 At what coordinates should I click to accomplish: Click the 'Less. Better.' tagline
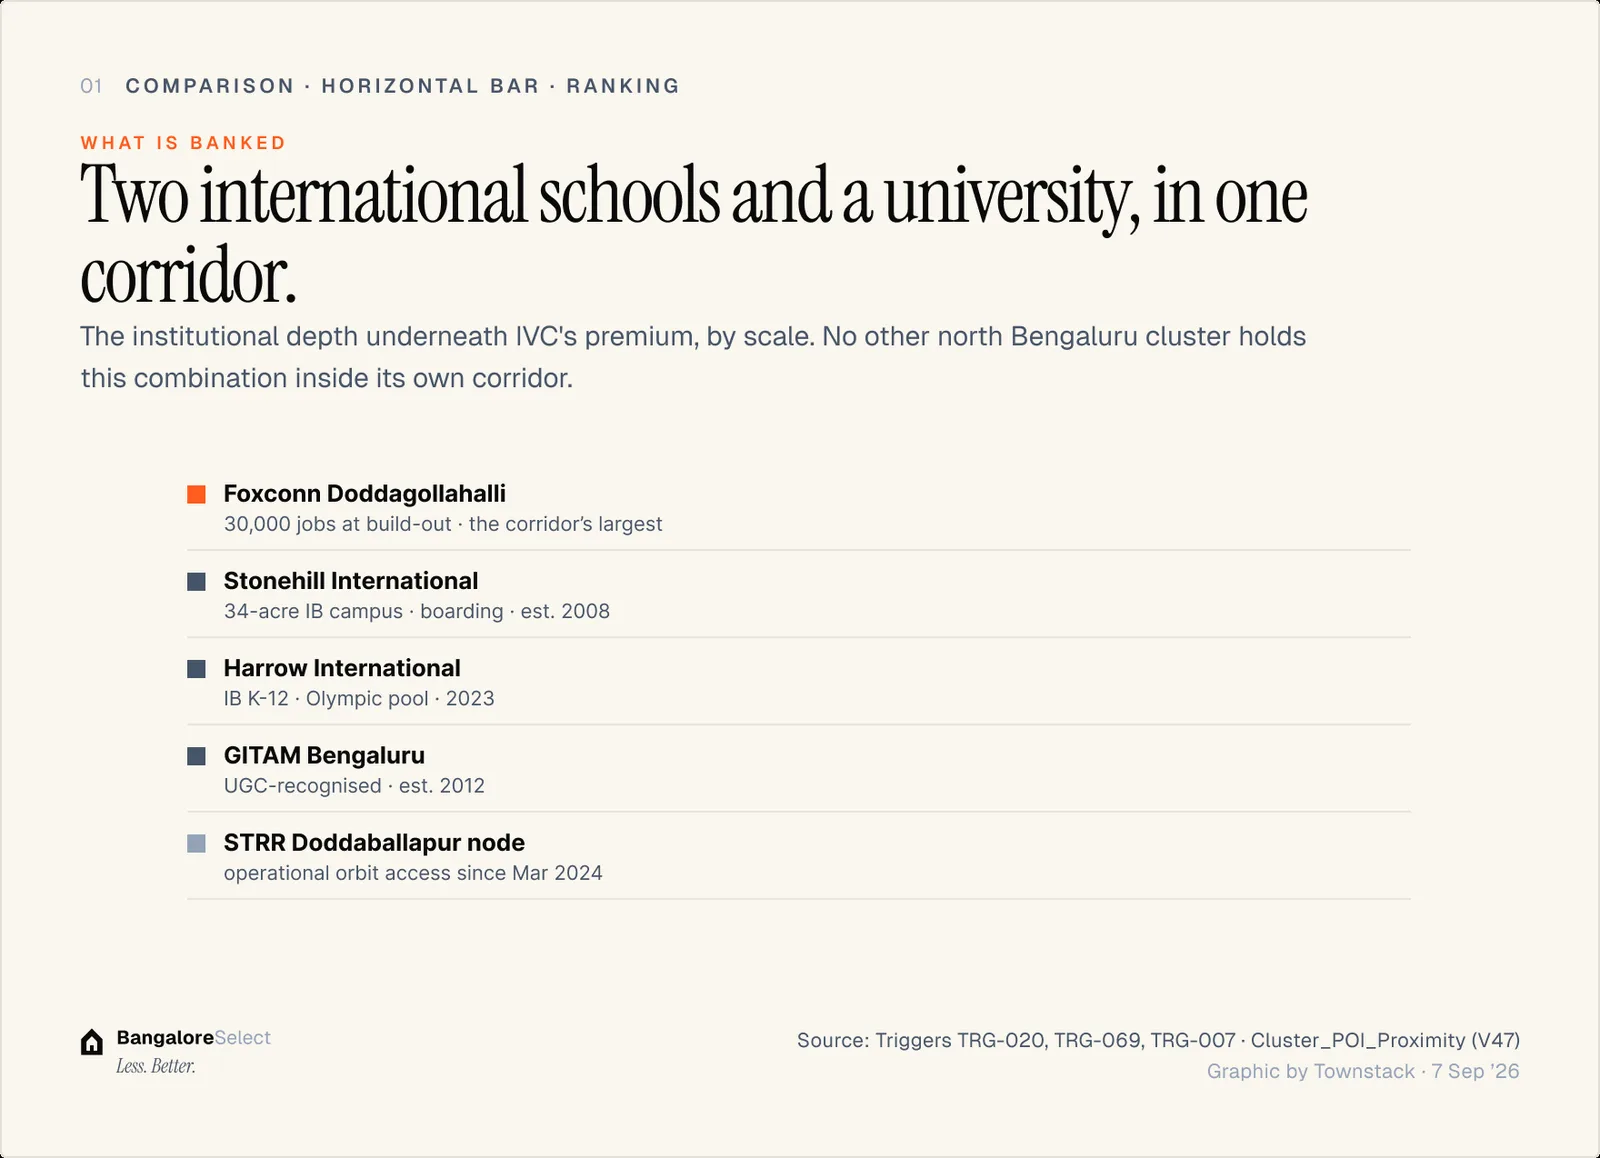point(156,1066)
